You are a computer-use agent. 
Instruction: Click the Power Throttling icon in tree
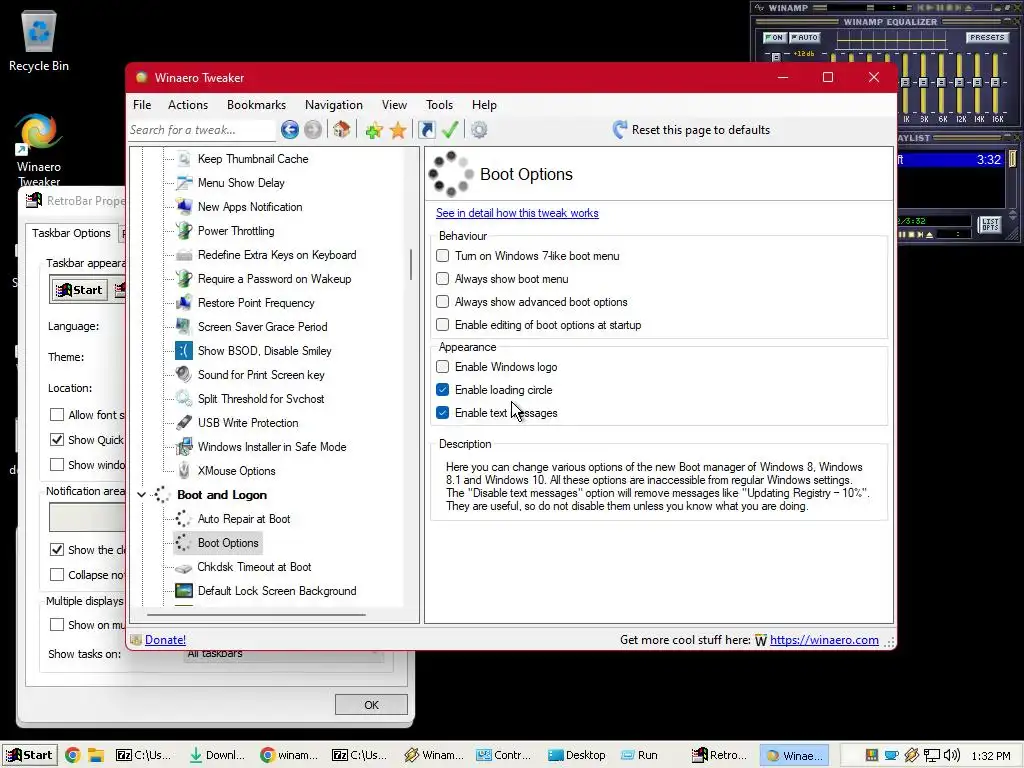click(184, 231)
